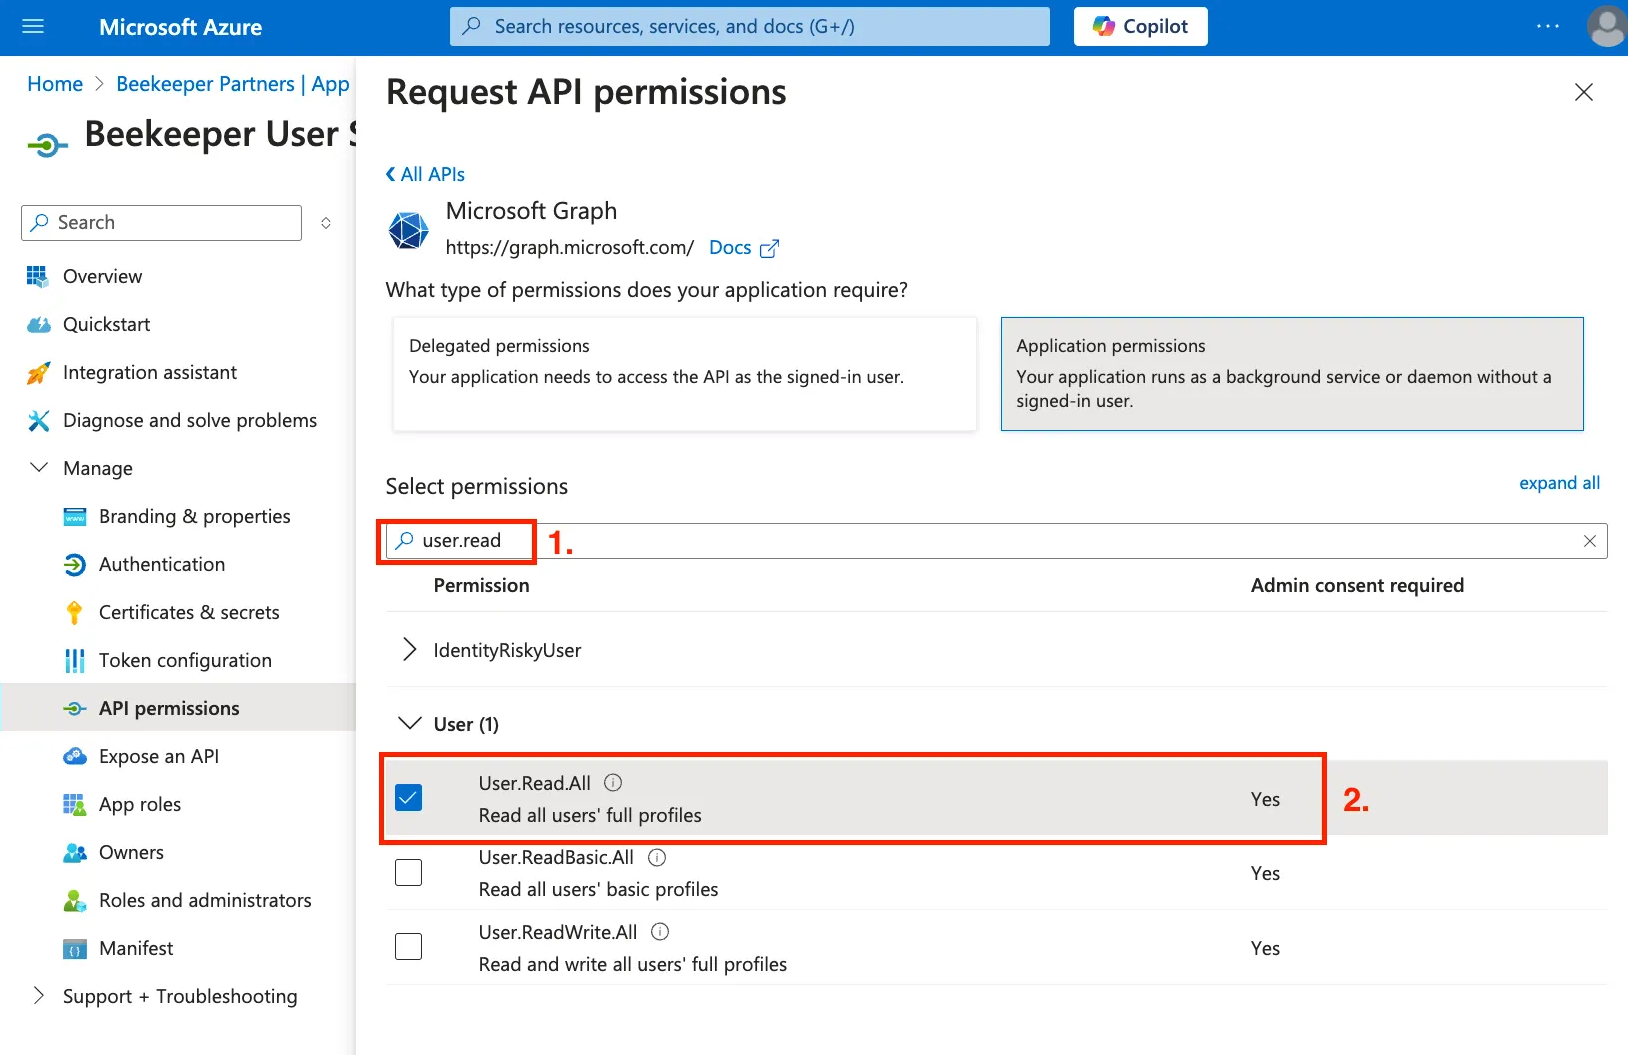Click into the permissions filter field
The height and width of the screenshot is (1055, 1628).
[x=996, y=541]
